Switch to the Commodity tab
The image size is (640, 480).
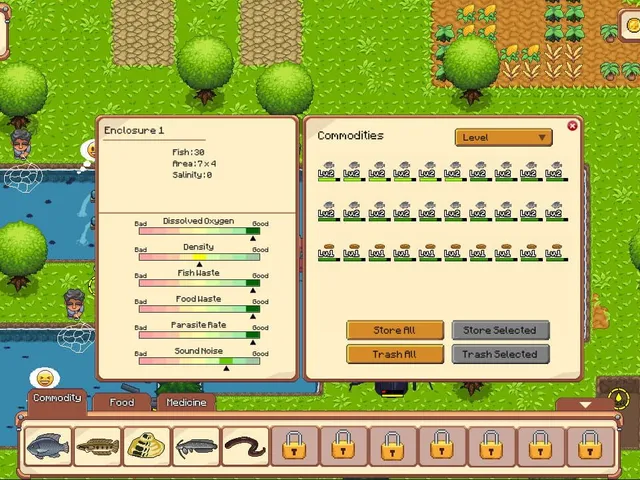[x=57, y=398]
